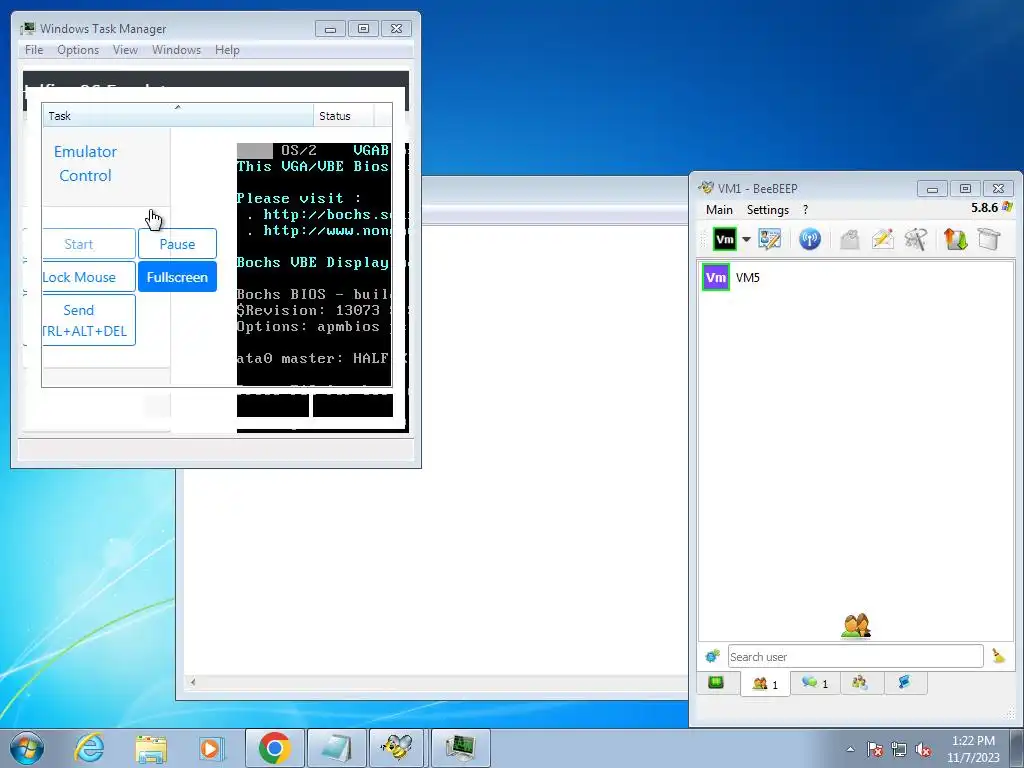Click the greyed chat envelope icon in BeeBEEP toolbar
Viewport: 1024px width, 768px height.
point(849,240)
